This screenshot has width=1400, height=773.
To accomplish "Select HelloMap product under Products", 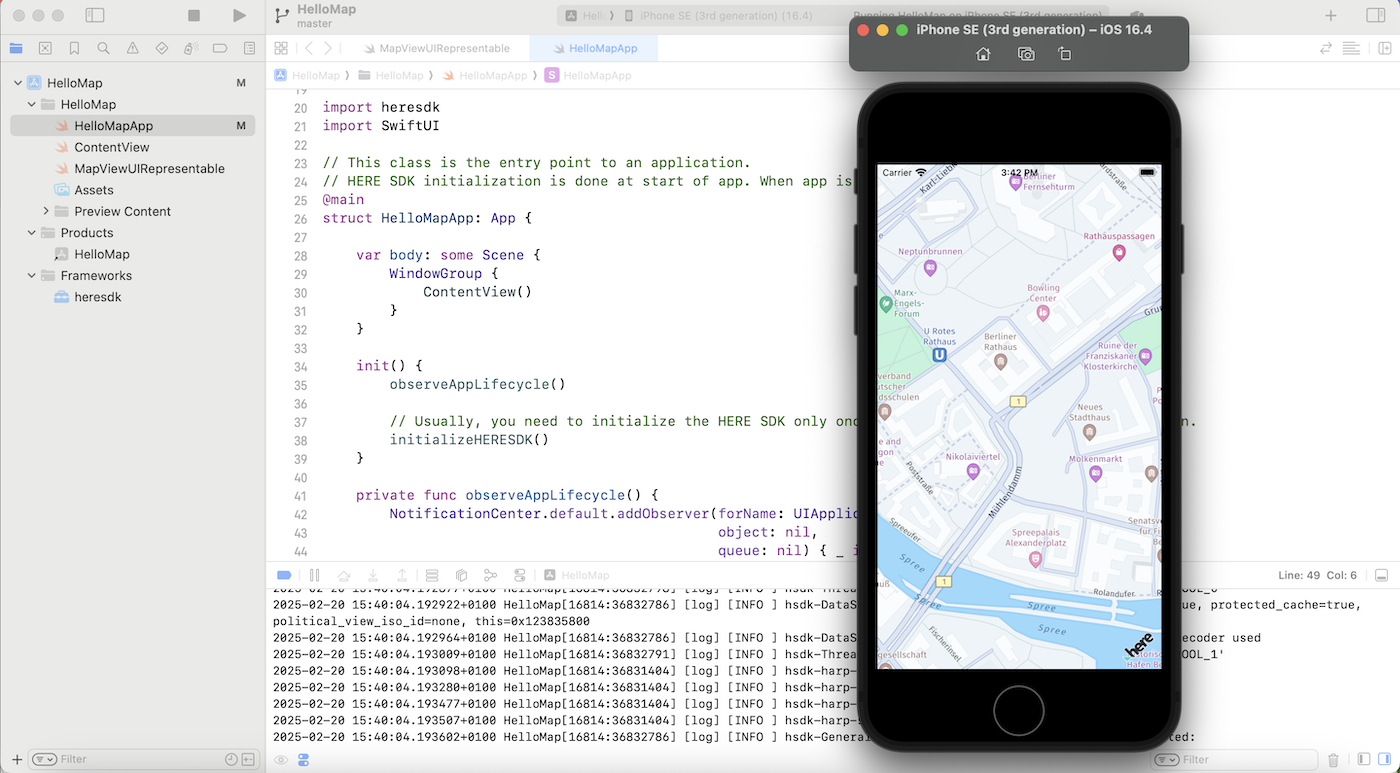I will coord(132,254).
